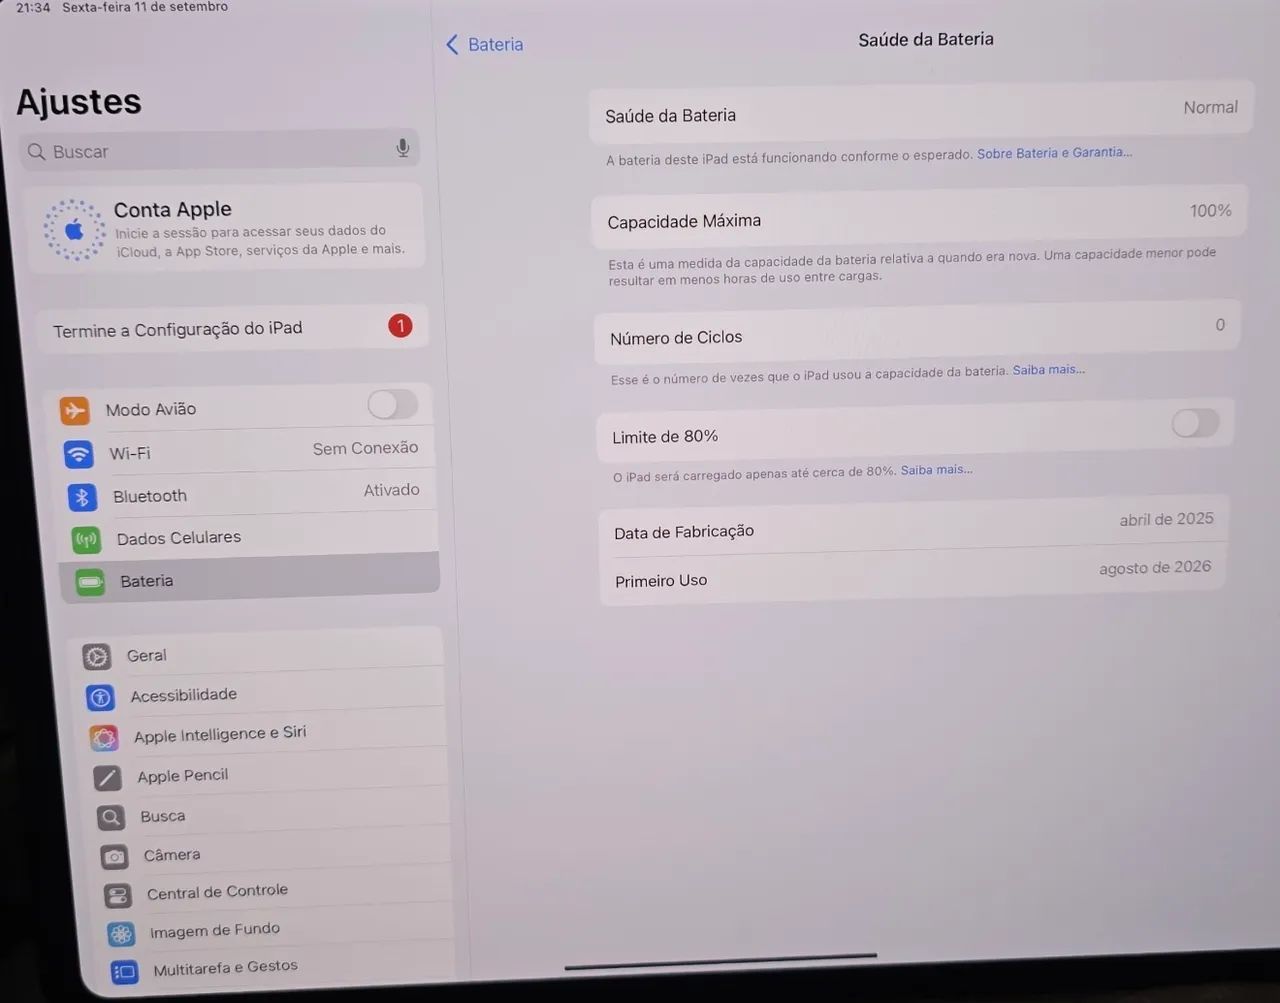1280x1003 pixels.
Task: Tap the Apple Intelligence e Siri icon
Action: (x=104, y=738)
